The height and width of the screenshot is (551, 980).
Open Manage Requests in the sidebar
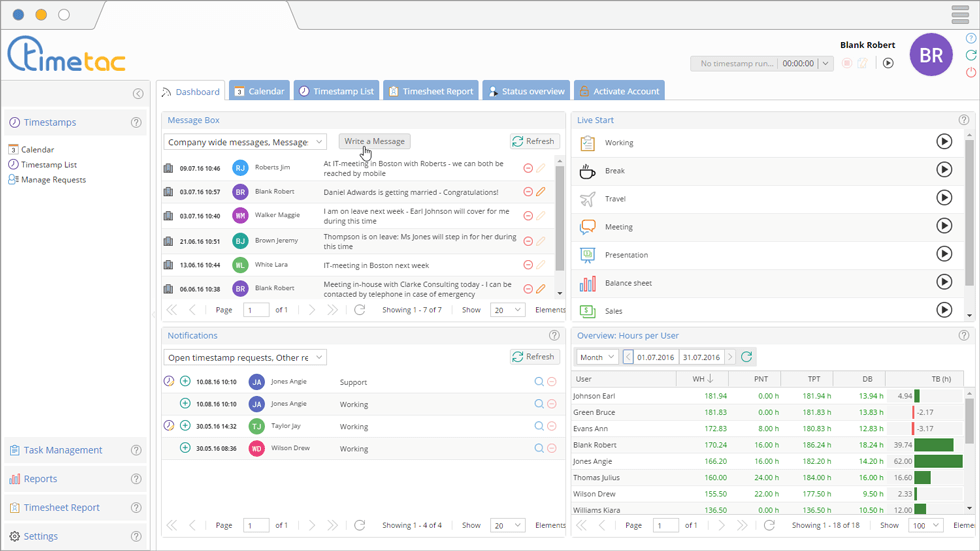pyautogui.click(x=53, y=180)
